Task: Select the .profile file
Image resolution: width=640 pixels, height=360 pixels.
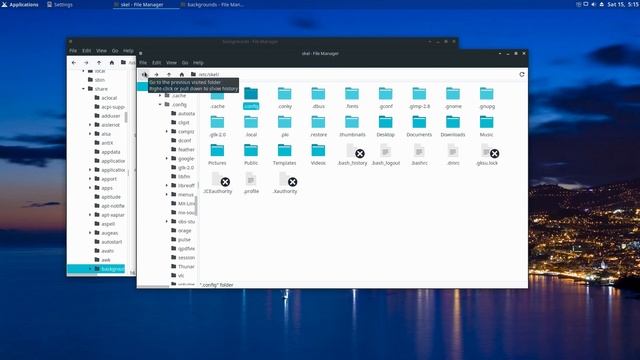Action: [x=251, y=183]
